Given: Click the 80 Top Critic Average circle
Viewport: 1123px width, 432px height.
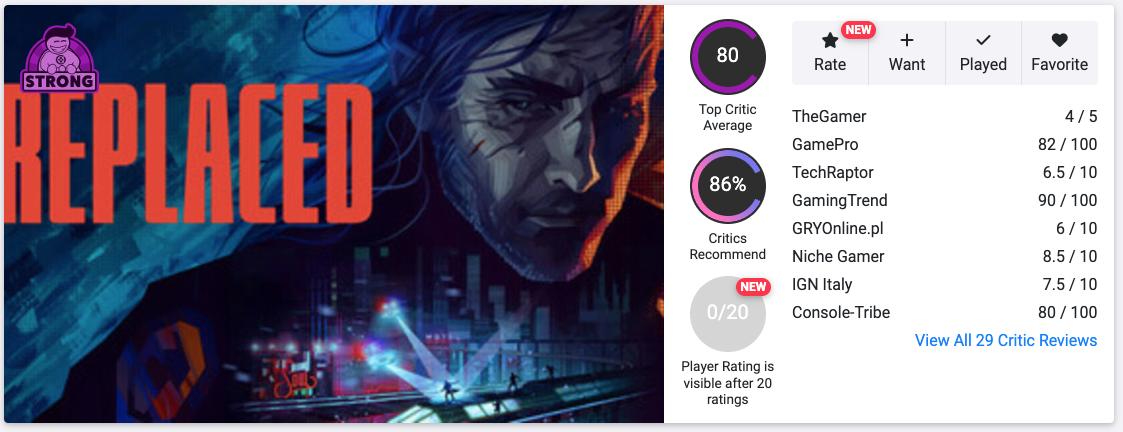Looking at the screenshot, I should [x=728, y=57].
